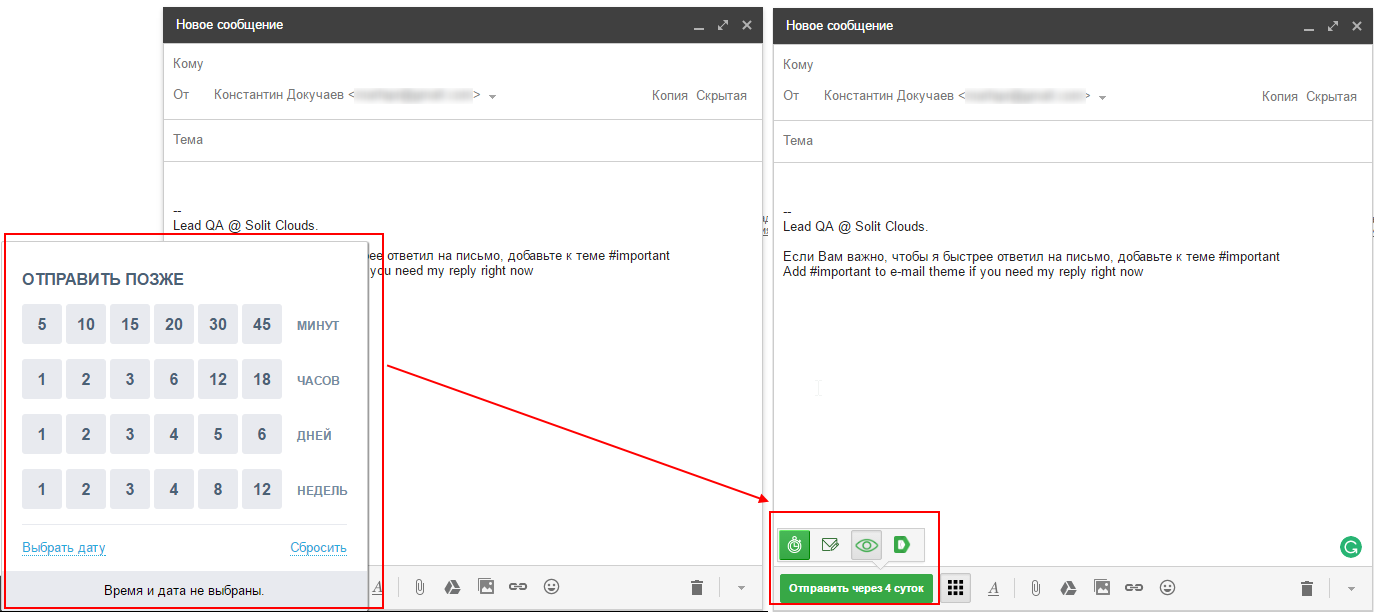Pick 12 in the ЧАСОВ row

pyautogui.click(x=218, y=379)
